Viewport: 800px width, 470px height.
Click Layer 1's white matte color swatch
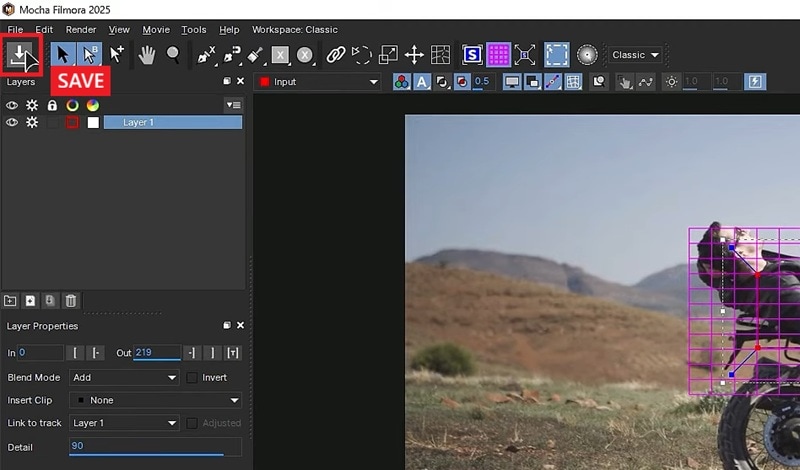pos(93,122)
